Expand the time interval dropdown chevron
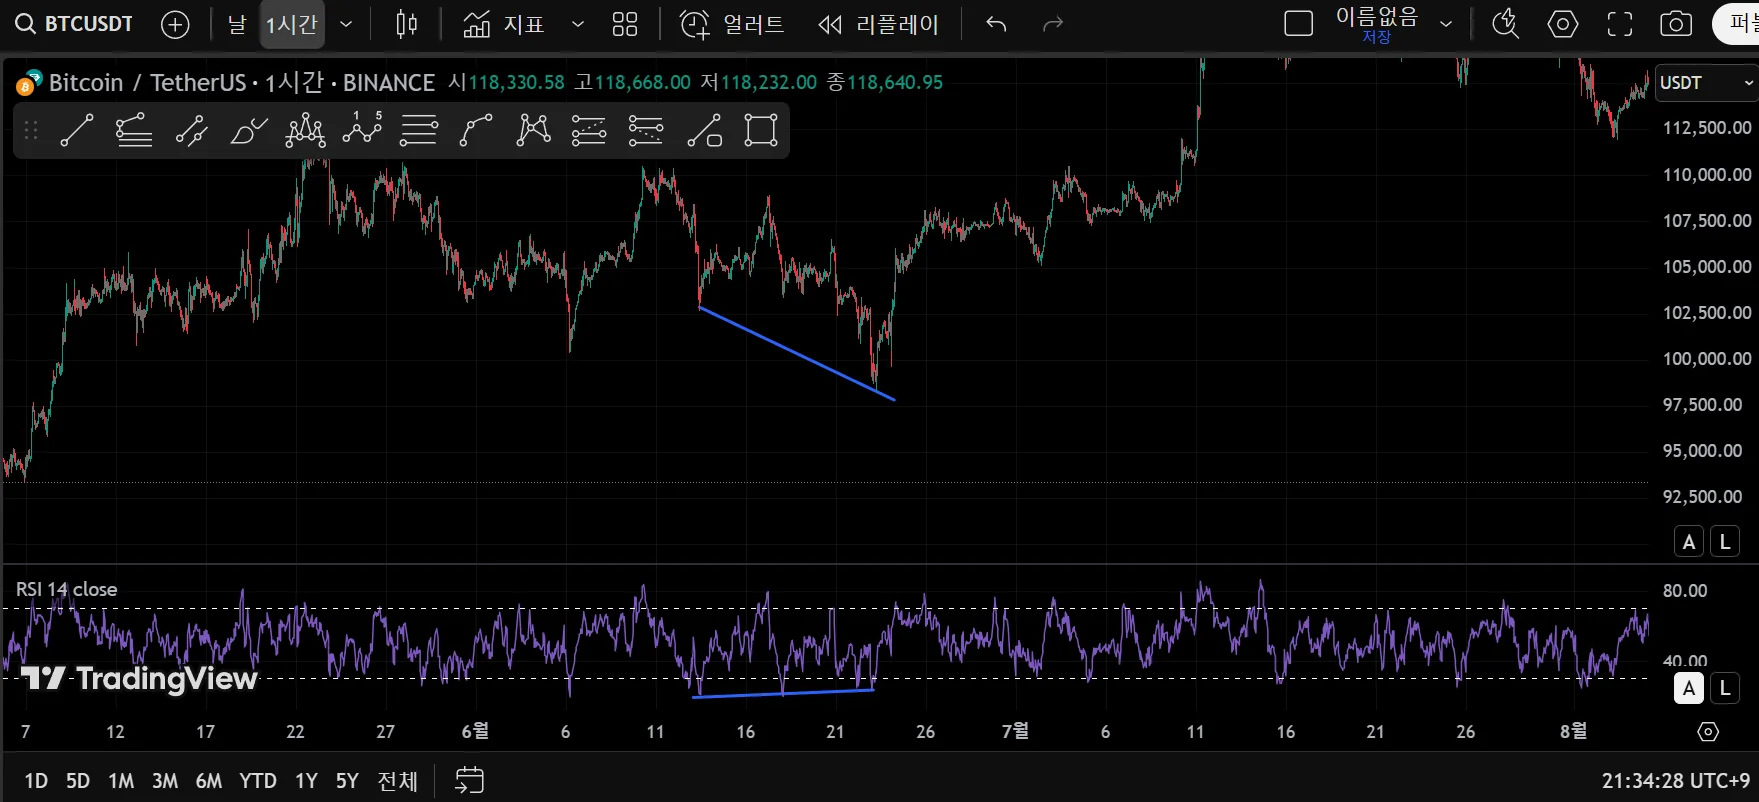Image resolution: width=1759 pixels, height=802 pixels. coord(346,24)
